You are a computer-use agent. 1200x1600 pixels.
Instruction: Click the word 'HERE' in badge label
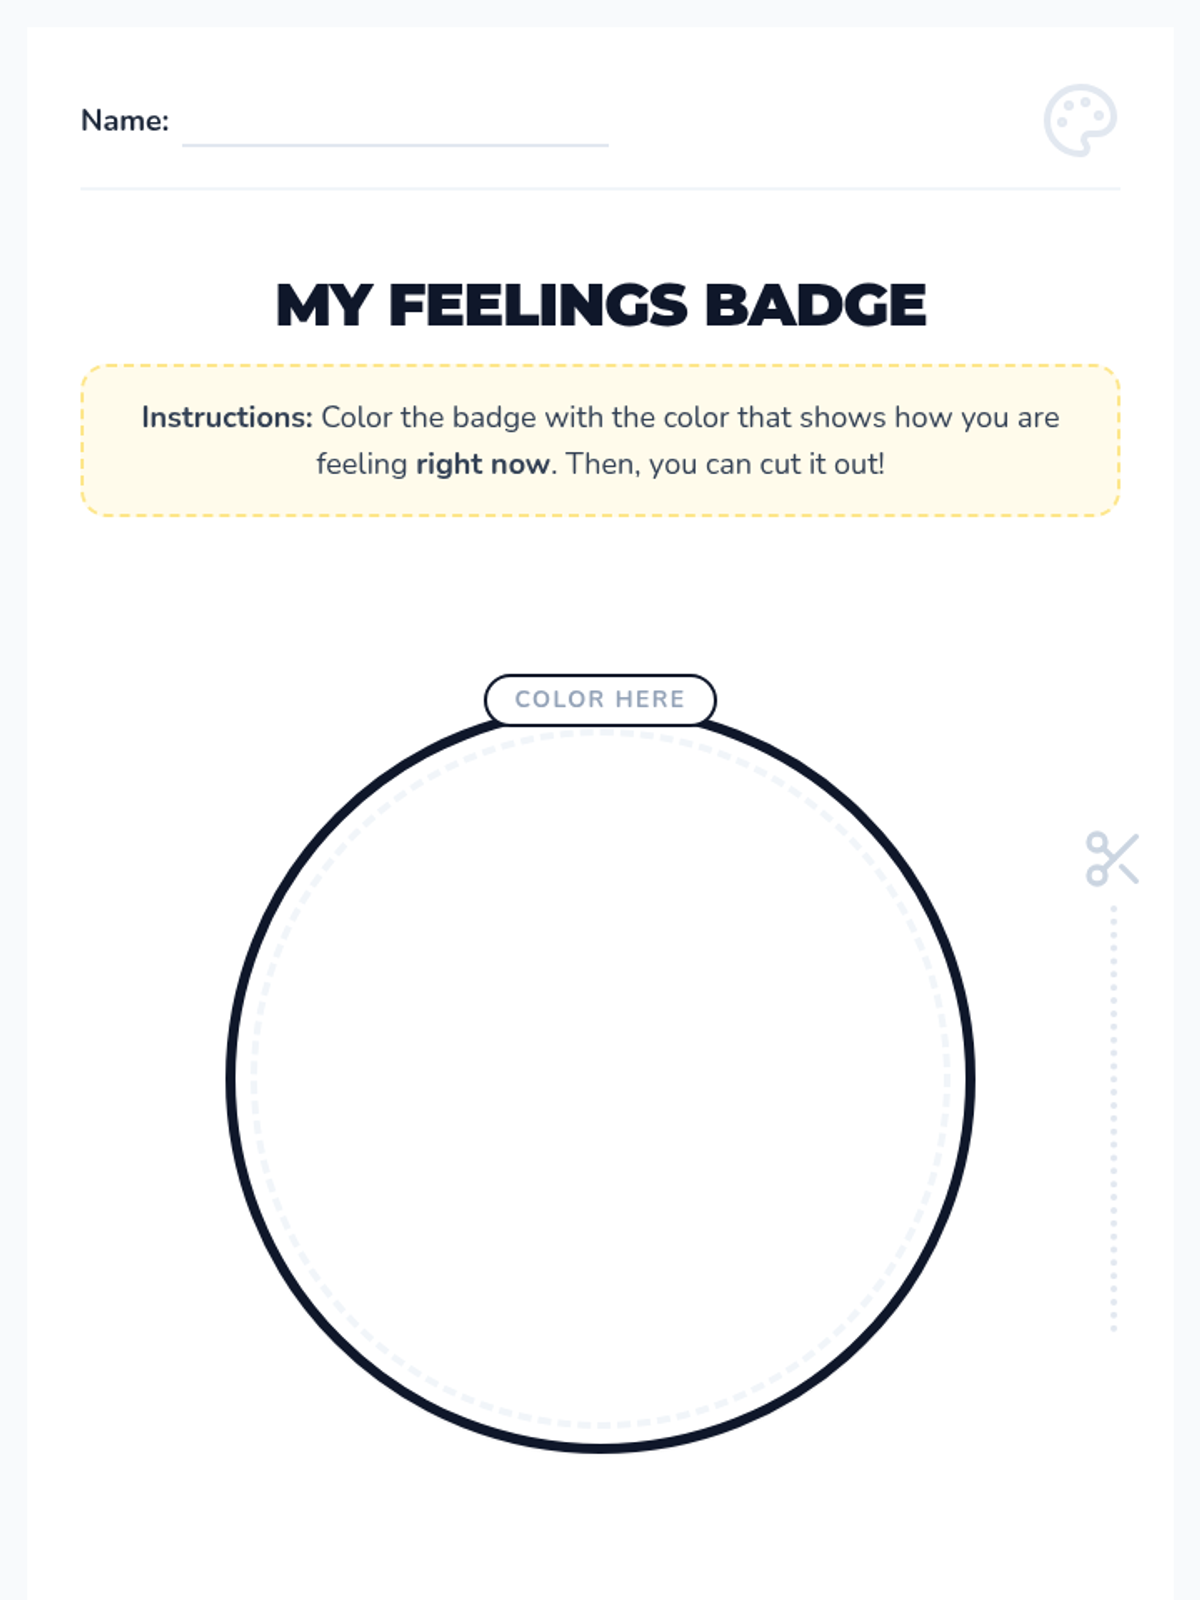(x=650, y=699)
